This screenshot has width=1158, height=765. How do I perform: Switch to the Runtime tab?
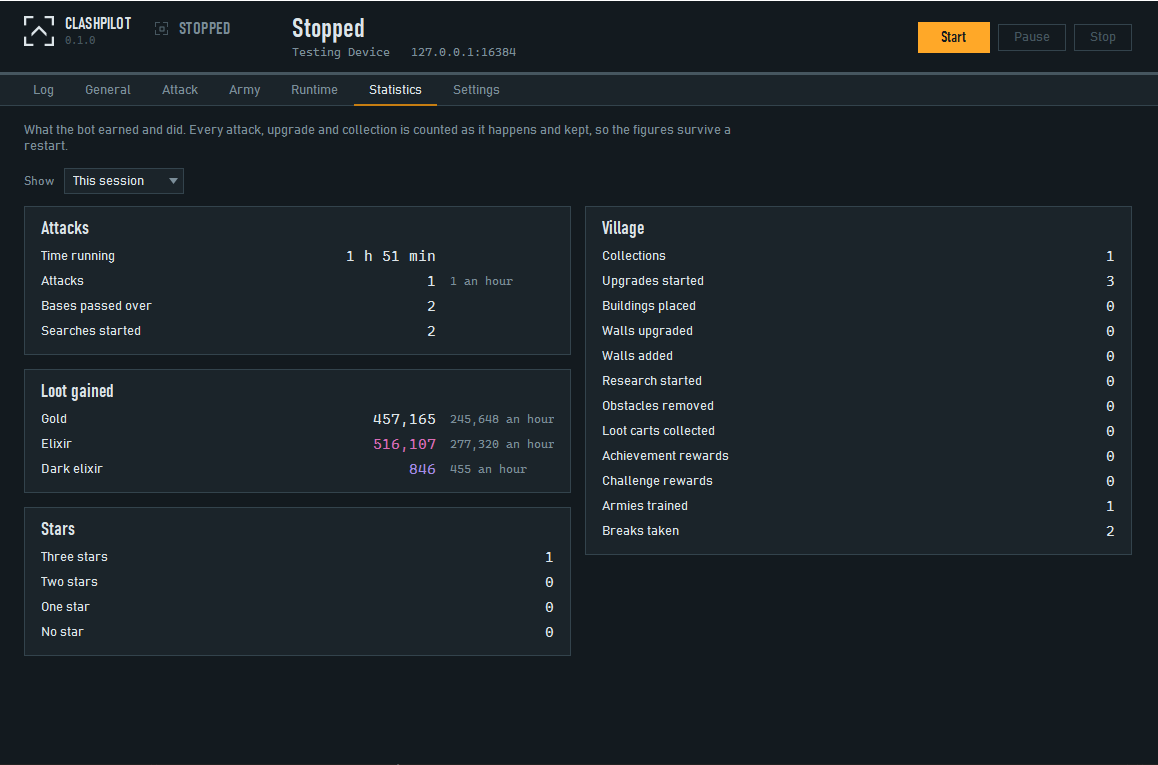314,90
